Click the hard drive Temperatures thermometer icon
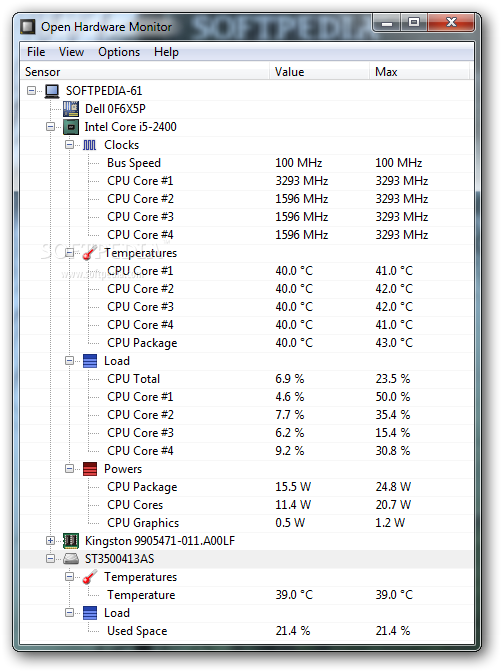This screenshot has height=672, width=502. click(90, 577)
